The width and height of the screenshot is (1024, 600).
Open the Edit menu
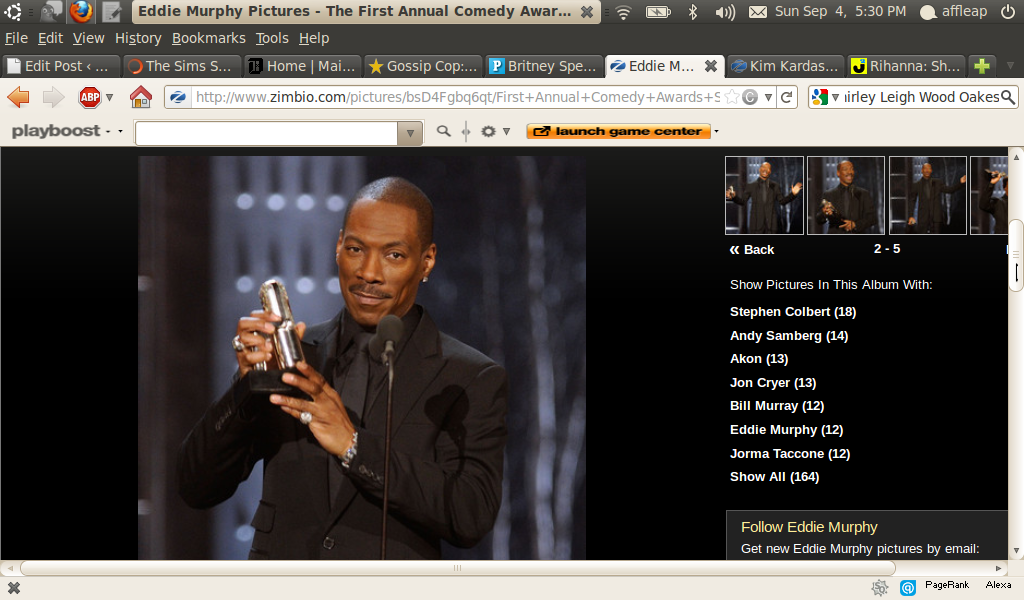coord(50,39)
